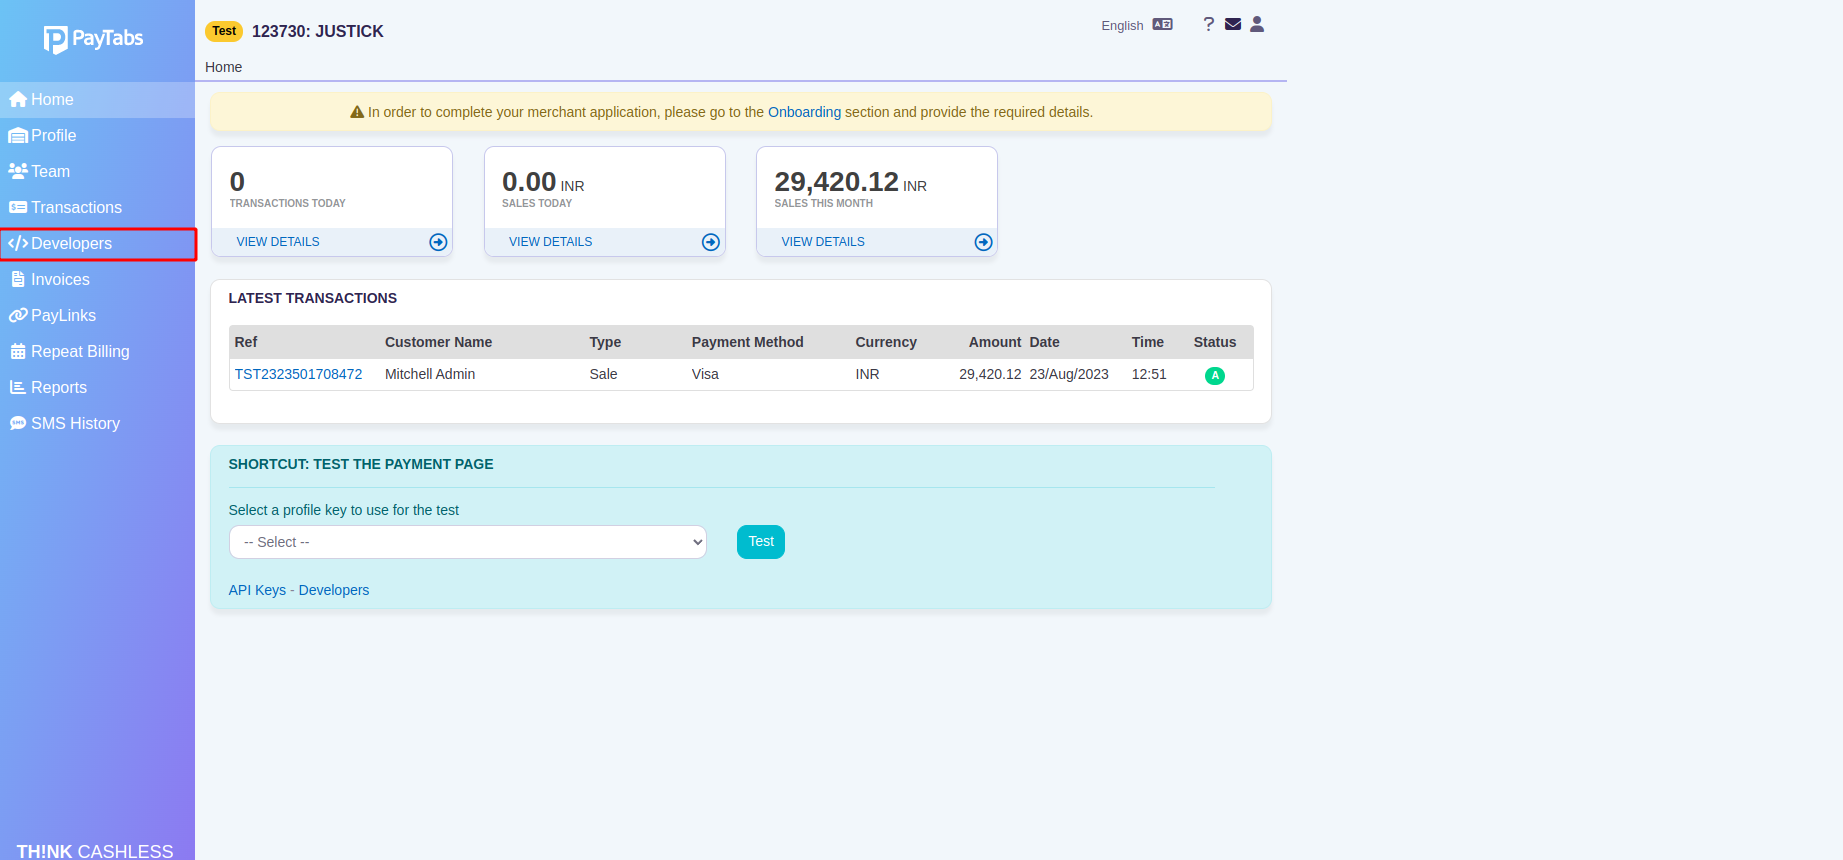Open the Profile sidebar item

(97, 136)
